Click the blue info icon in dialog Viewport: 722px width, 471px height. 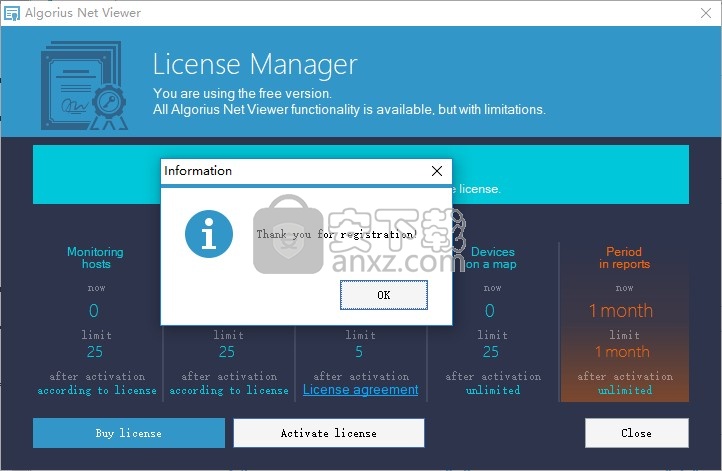tap(209, 234)
